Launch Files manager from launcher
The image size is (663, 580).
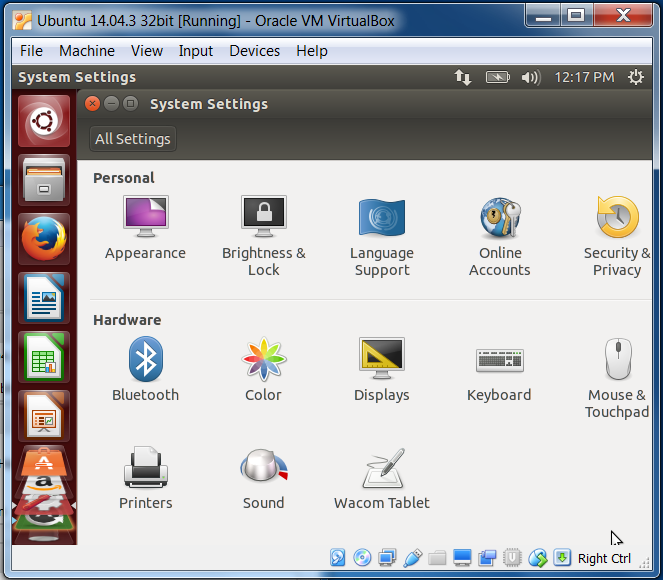pyautogui.click(x=44, y=180)
